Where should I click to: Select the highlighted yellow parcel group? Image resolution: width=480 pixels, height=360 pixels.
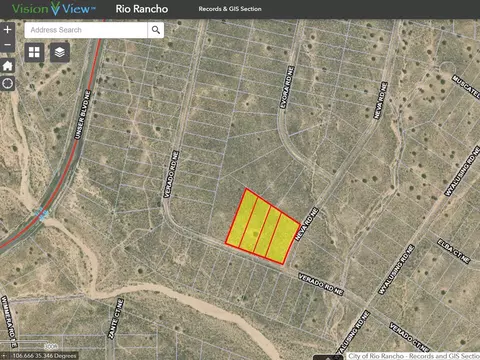263,227
